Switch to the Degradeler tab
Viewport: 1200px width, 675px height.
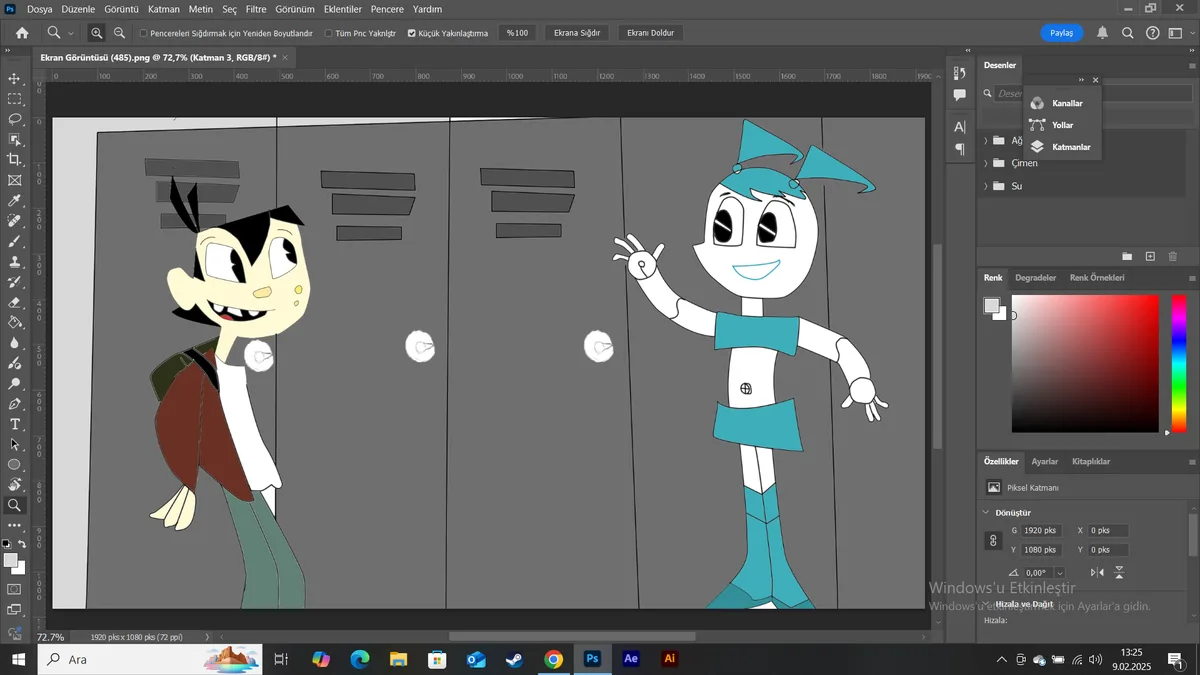1035,278
